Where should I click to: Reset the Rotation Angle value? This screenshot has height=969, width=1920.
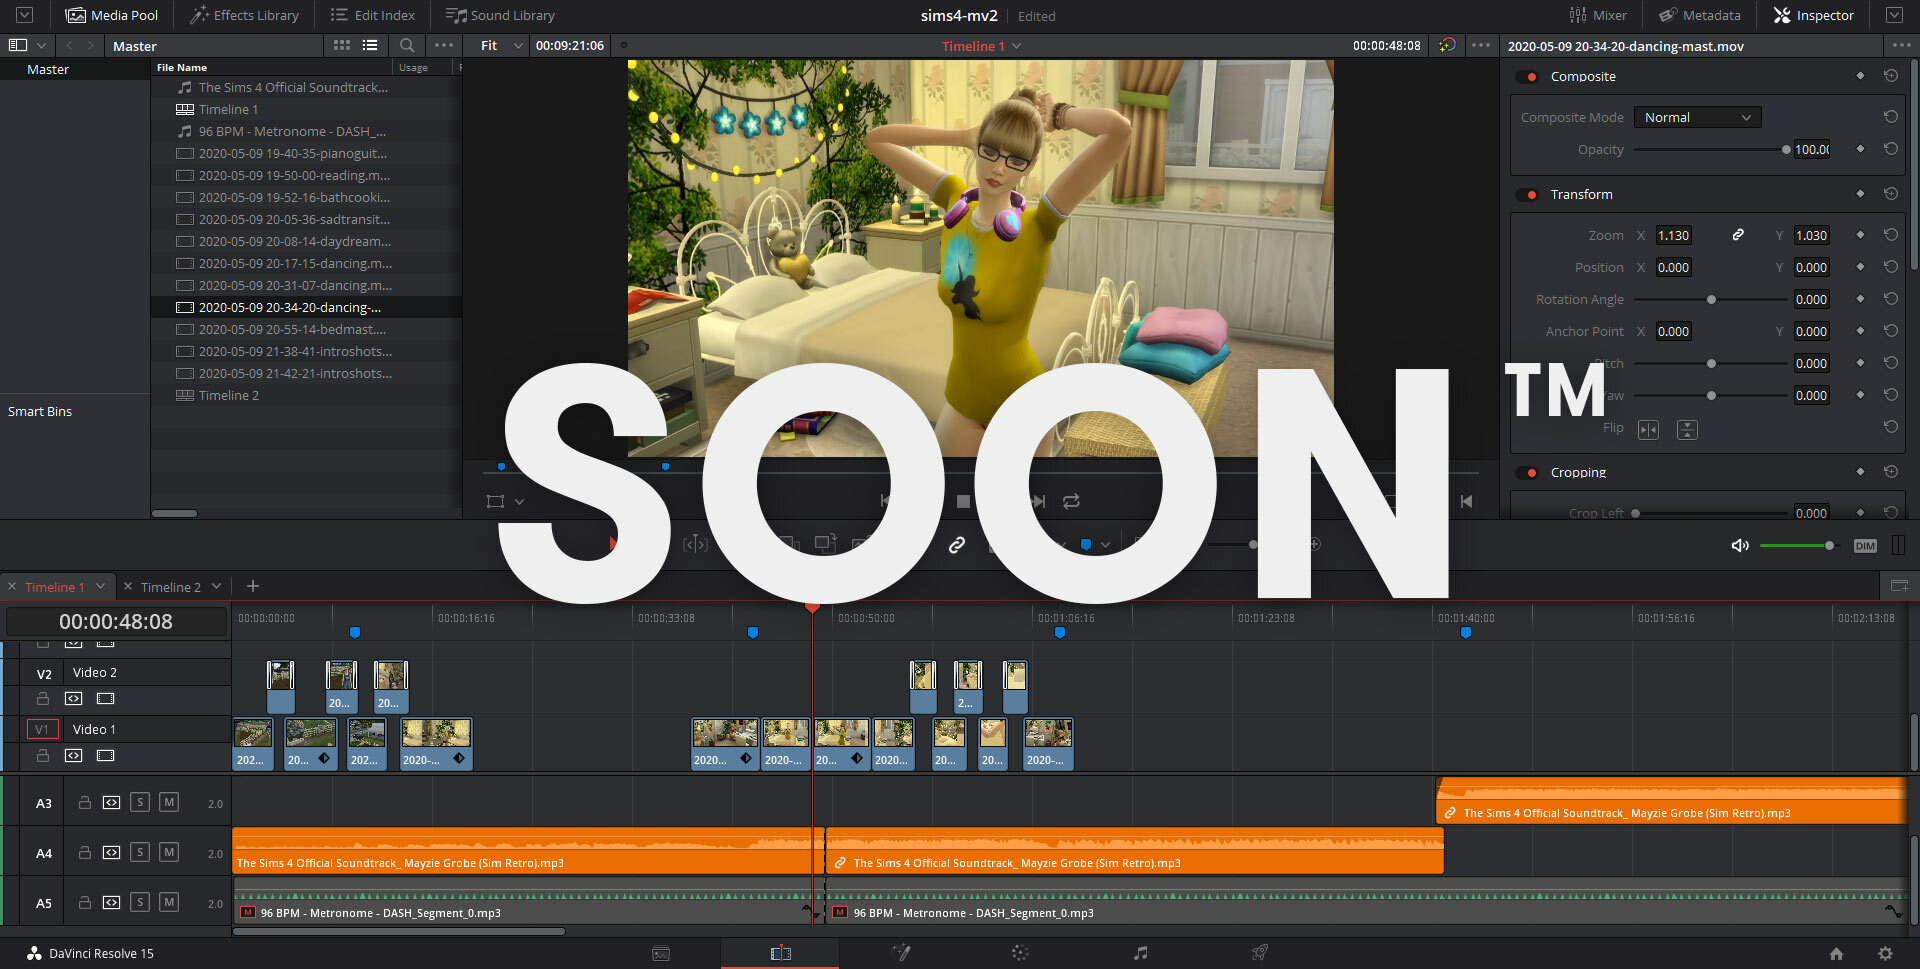coord(1890,299)
